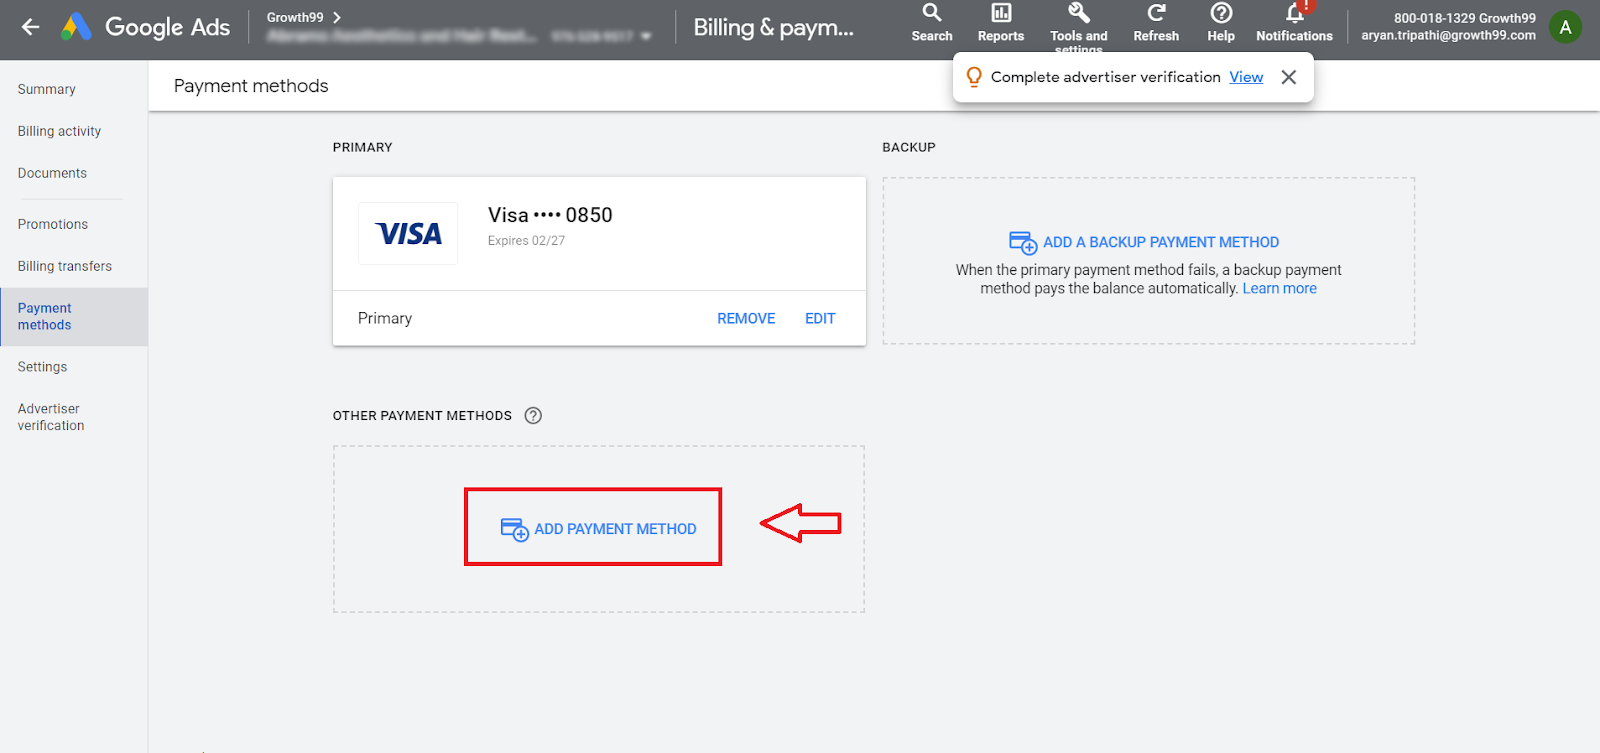Open the Reports icon menu
The image size is (1600, 753).
(1001, 13)
